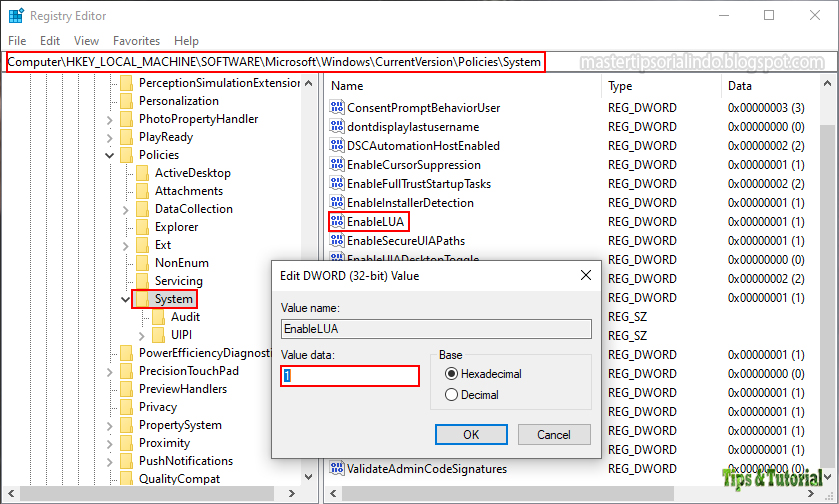The height and width of the screenshot is (504, 839).
Task: Expand the PushNotifications key
Action: pos(110,462)
